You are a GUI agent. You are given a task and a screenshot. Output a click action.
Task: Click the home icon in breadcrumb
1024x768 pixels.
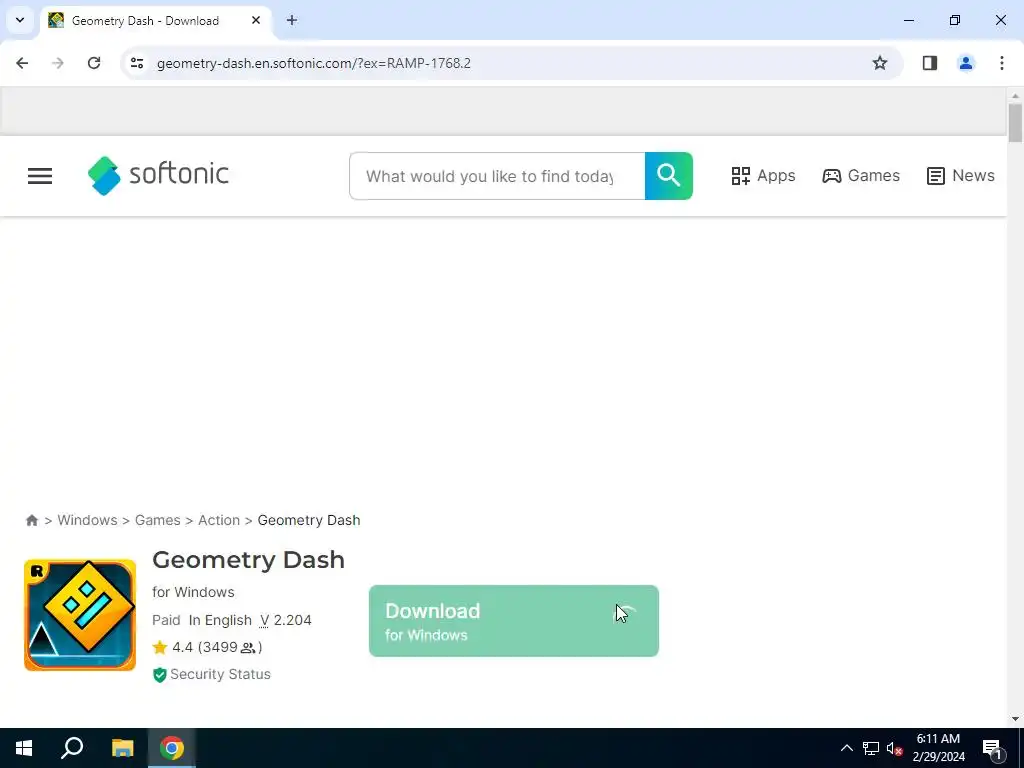[31, 520]
